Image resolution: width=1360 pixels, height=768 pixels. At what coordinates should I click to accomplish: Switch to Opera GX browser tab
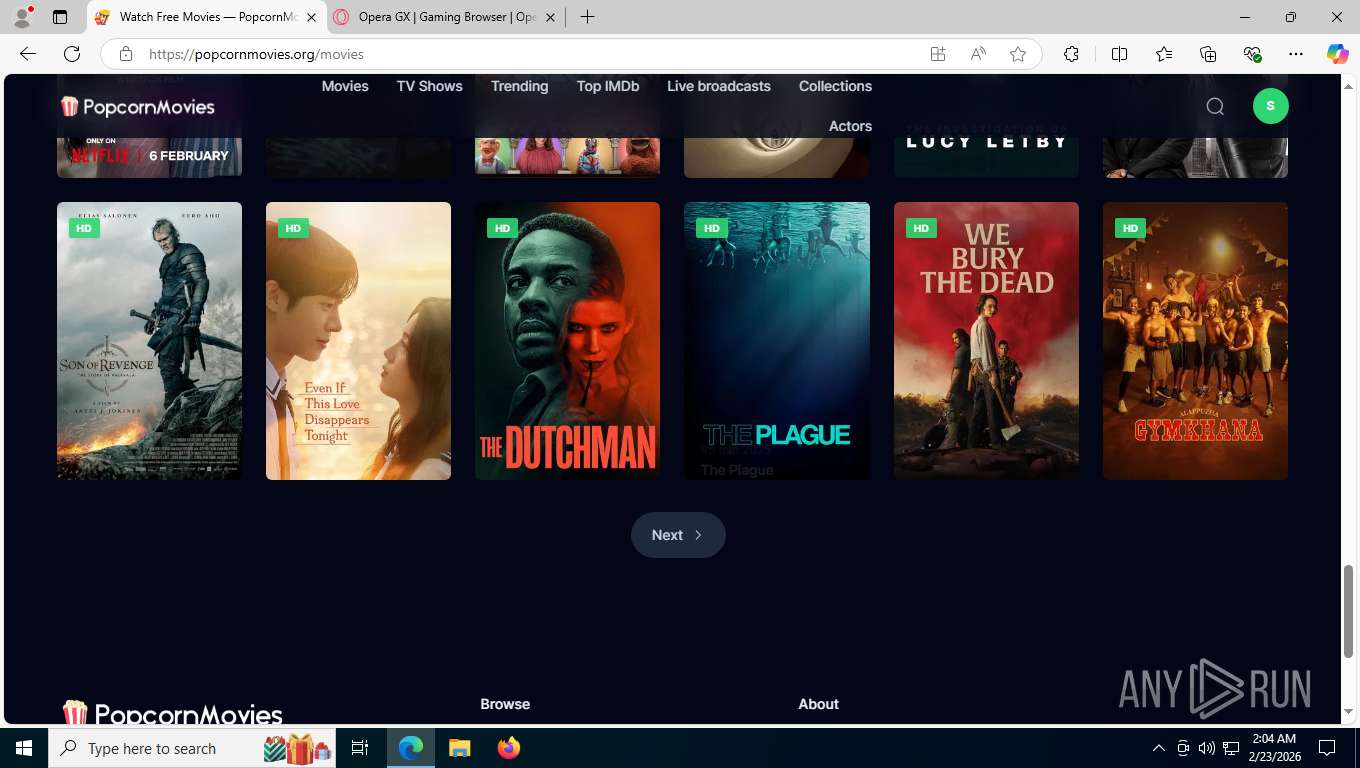pyautogui.click(x=445, y=17)
